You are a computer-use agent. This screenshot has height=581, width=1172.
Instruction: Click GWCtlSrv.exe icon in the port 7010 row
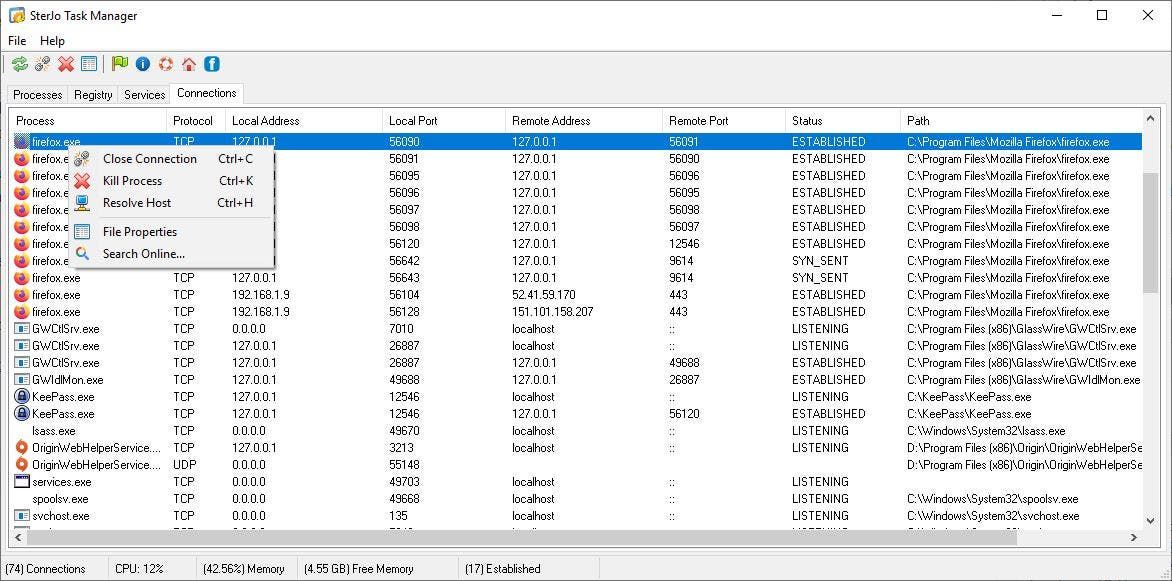click(22, 328)
